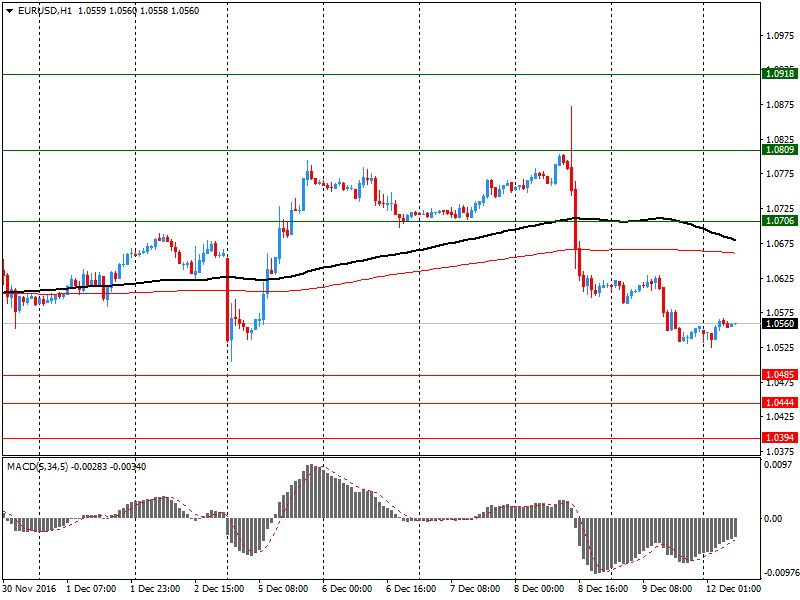
Task: Click the 2 Dec 15:00 time axis label
Action: 219,589
